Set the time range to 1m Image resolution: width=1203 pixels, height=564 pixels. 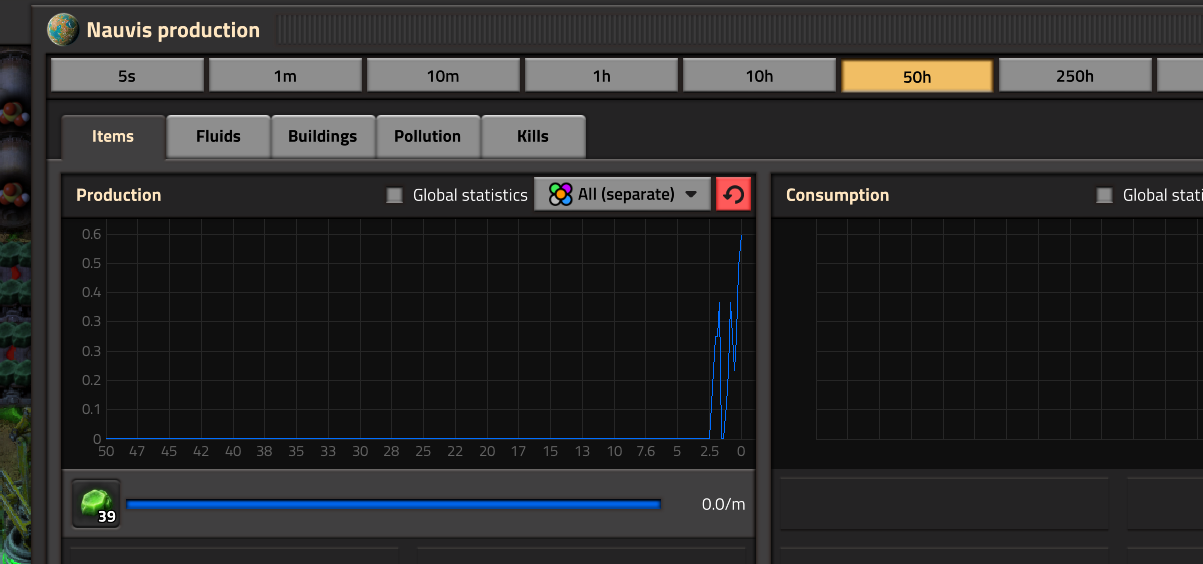click(x=285, y=76)
